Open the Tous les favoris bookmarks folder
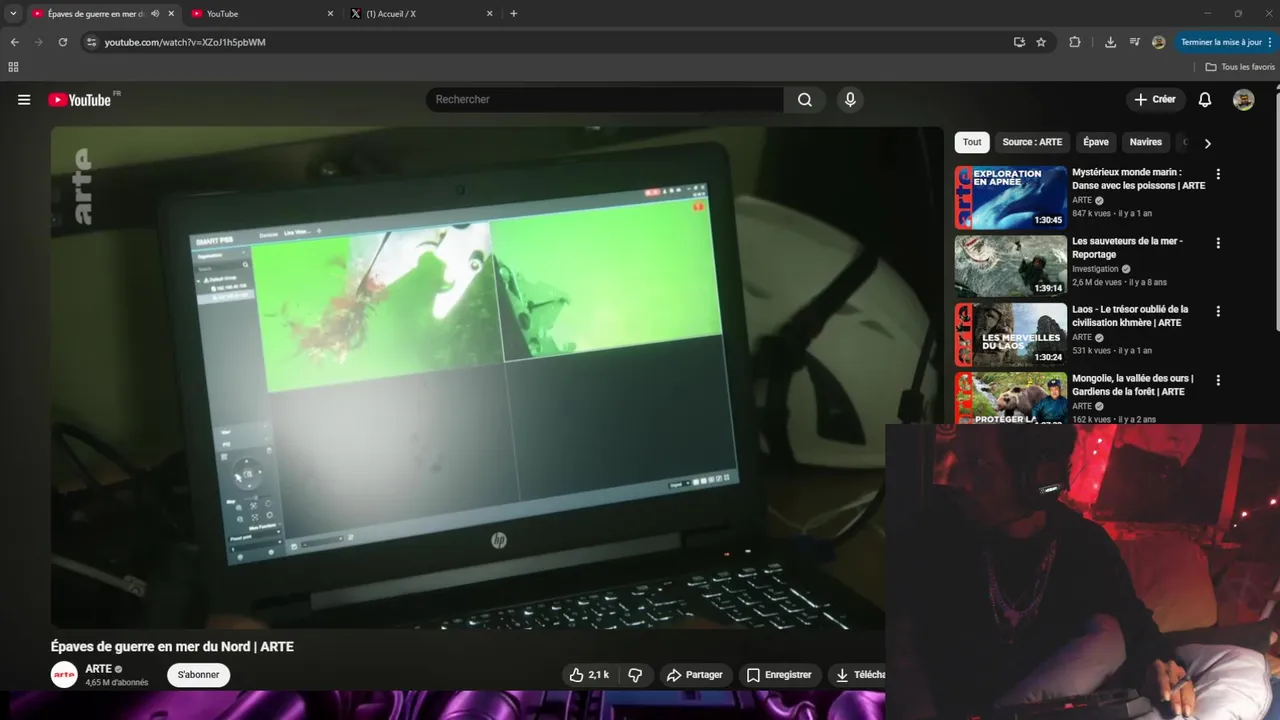Viewport: 1280px width, 720px height. click(1240, 67)
